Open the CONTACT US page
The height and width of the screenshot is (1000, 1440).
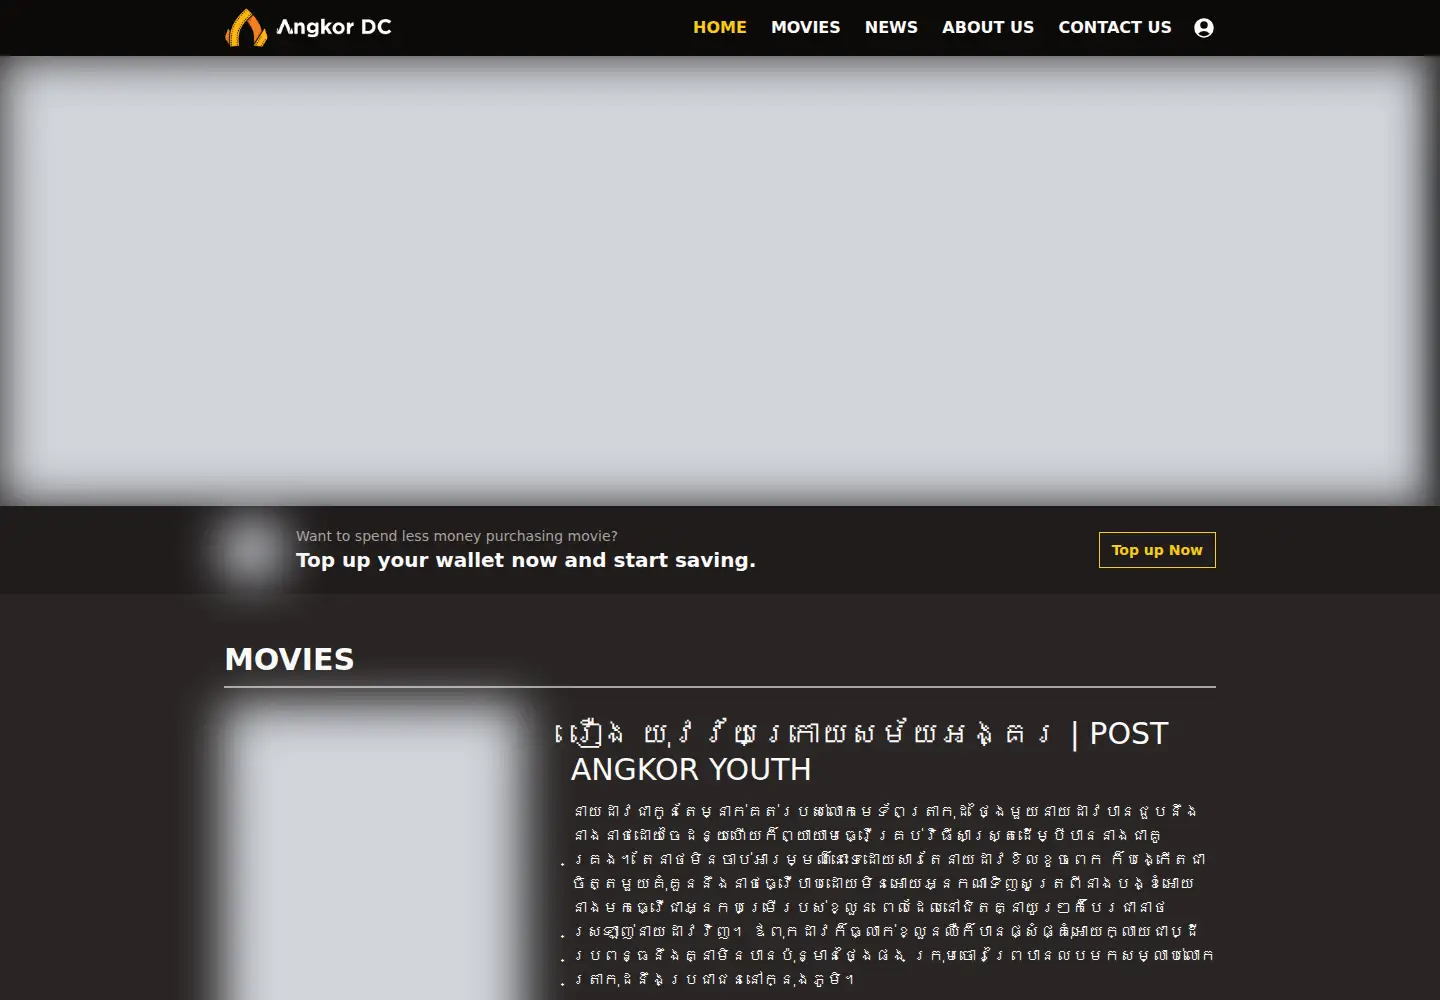tap(1115, 27)
